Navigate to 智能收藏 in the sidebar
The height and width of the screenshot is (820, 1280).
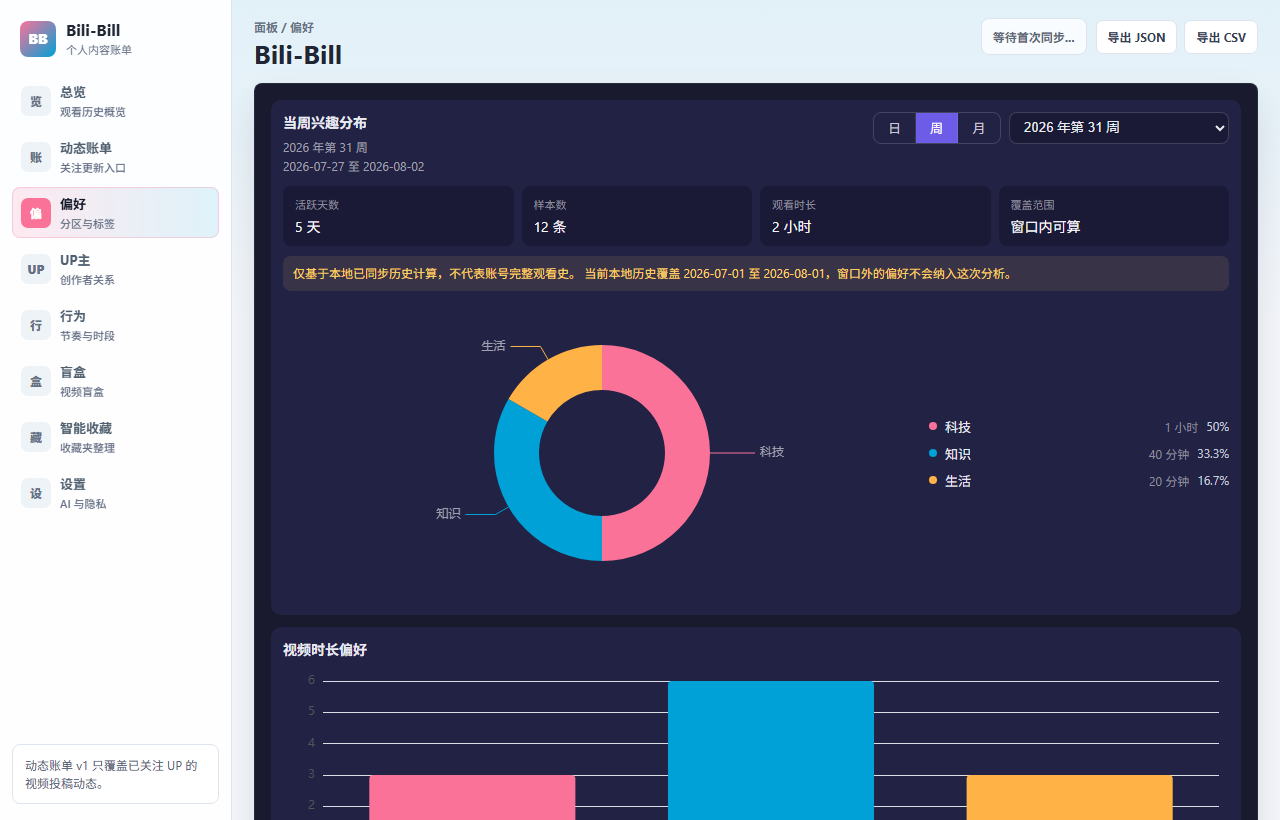[115, 437]
